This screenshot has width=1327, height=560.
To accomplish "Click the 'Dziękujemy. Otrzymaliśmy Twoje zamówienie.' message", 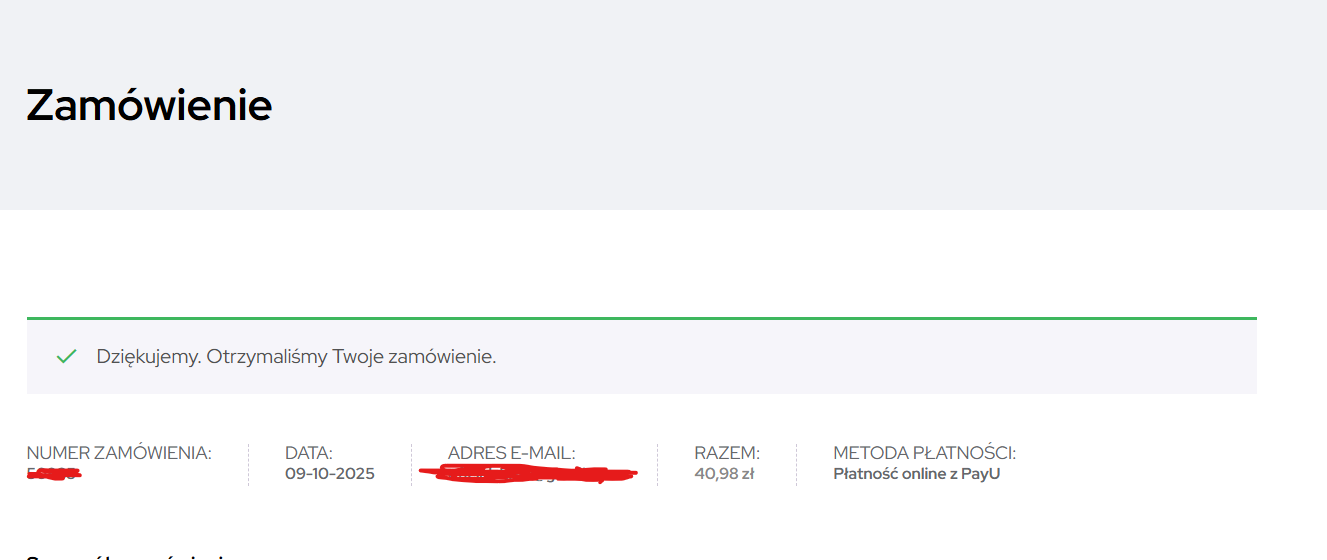I will pyautogui.click(x=296, y=356).
